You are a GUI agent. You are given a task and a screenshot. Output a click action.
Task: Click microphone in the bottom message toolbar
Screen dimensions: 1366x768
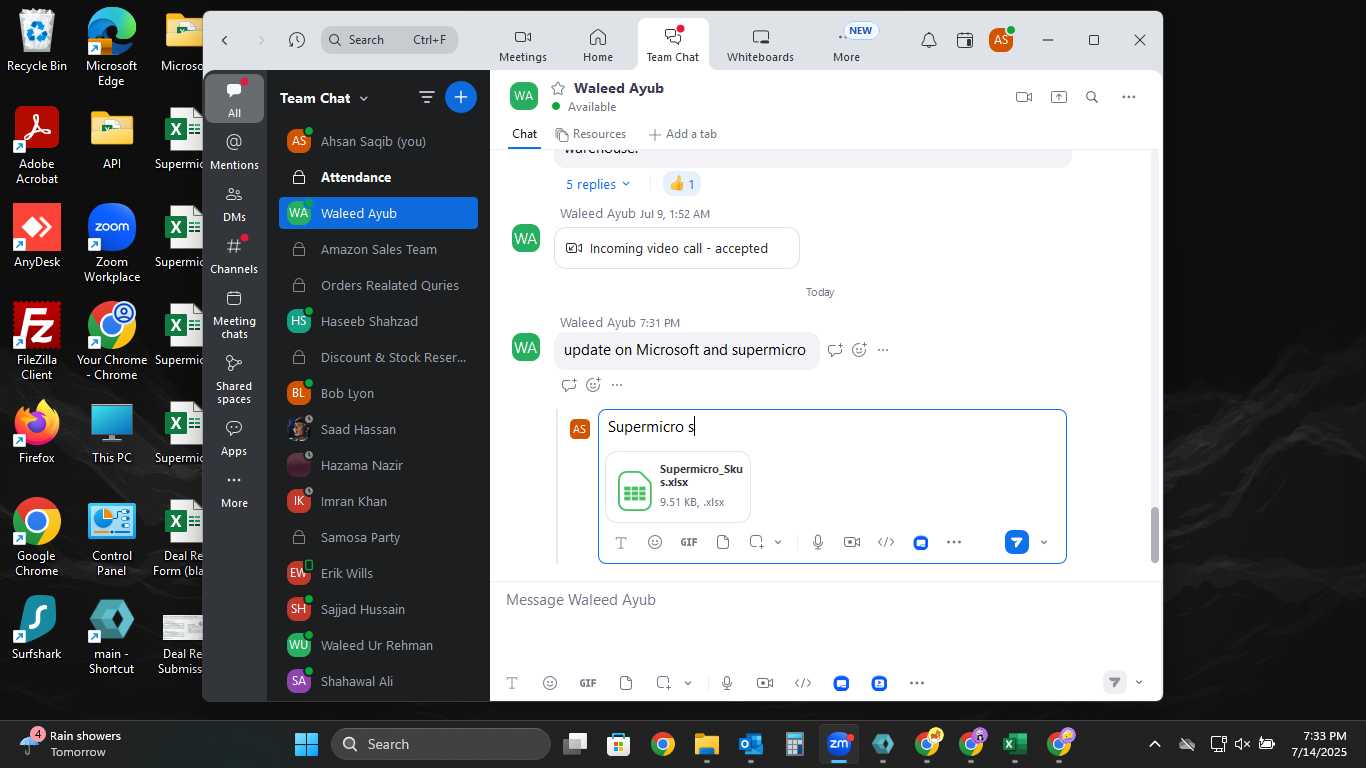[727, 683]
